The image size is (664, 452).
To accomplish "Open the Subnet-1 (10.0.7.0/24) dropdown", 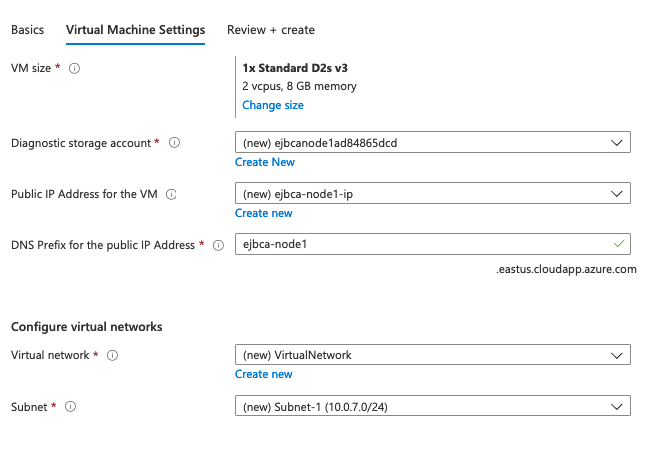I will [432, 406].
